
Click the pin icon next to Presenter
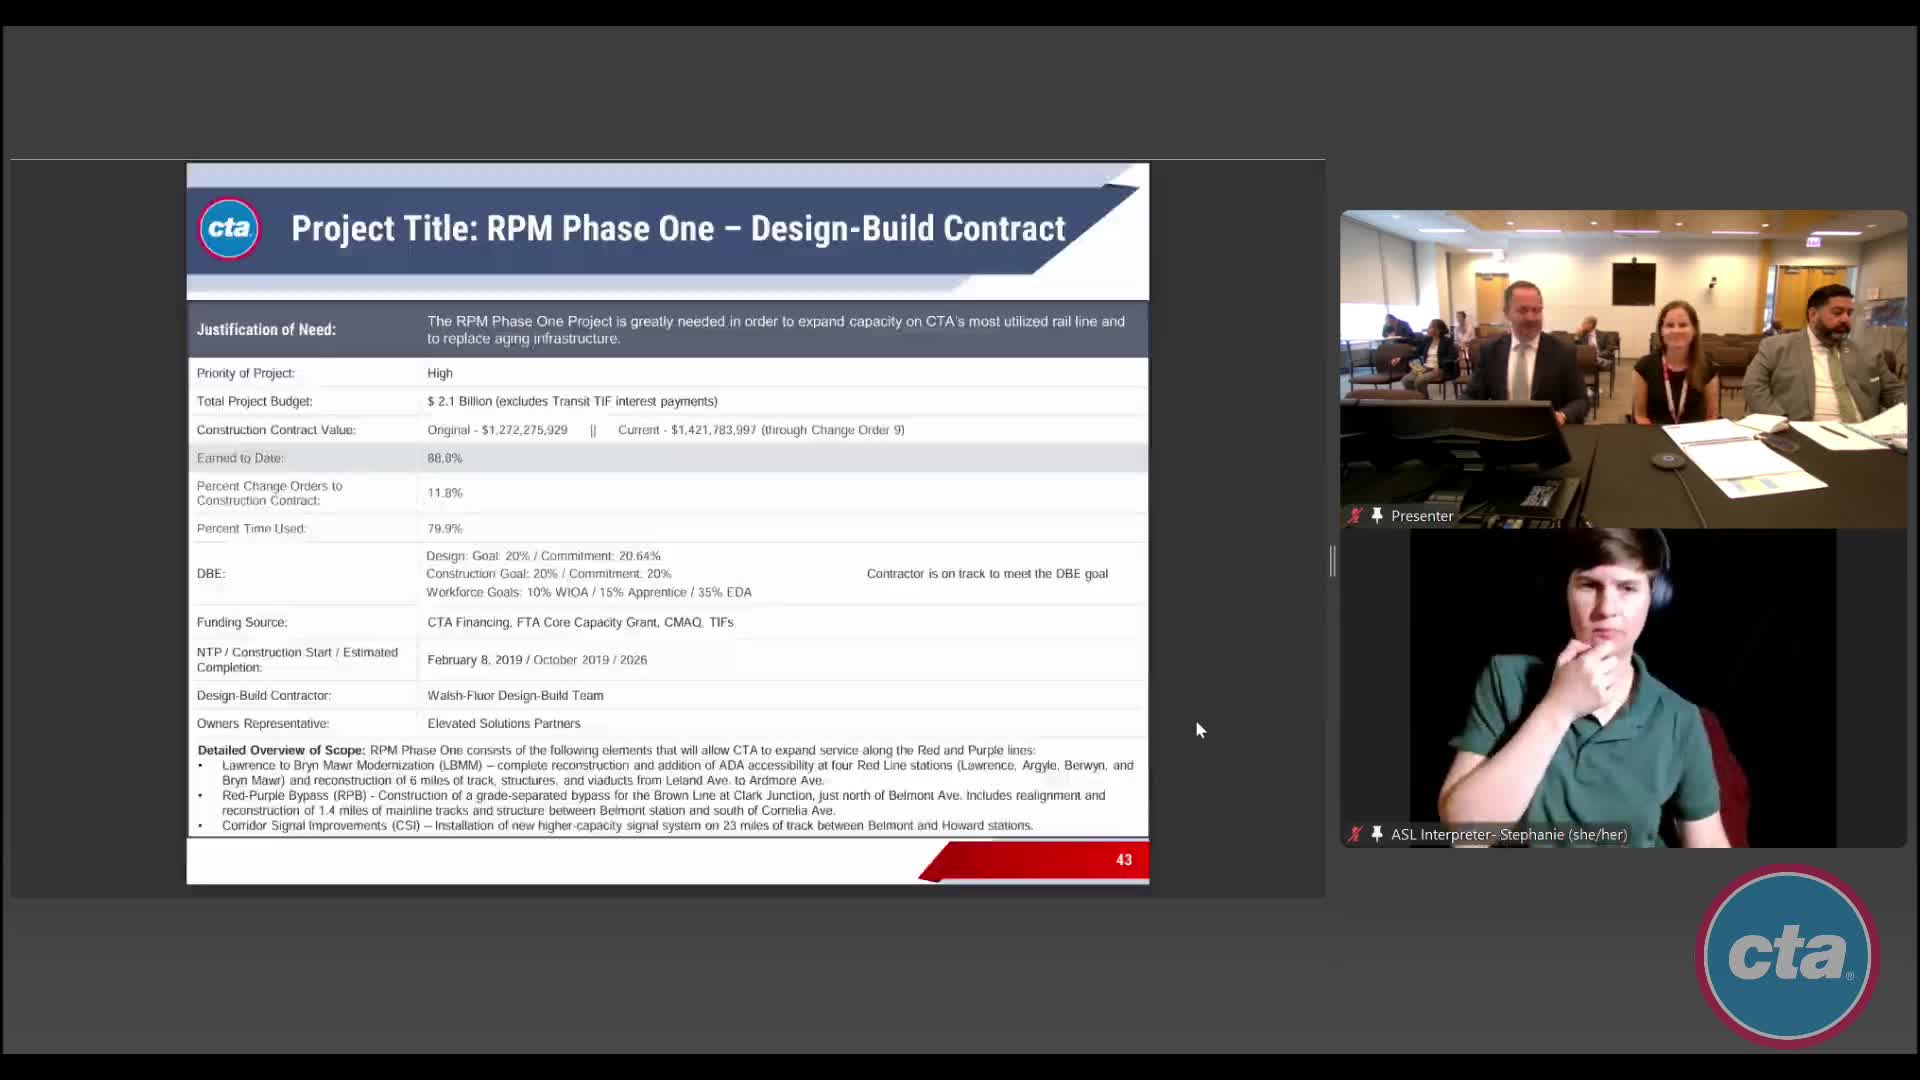coord(1377,515)
